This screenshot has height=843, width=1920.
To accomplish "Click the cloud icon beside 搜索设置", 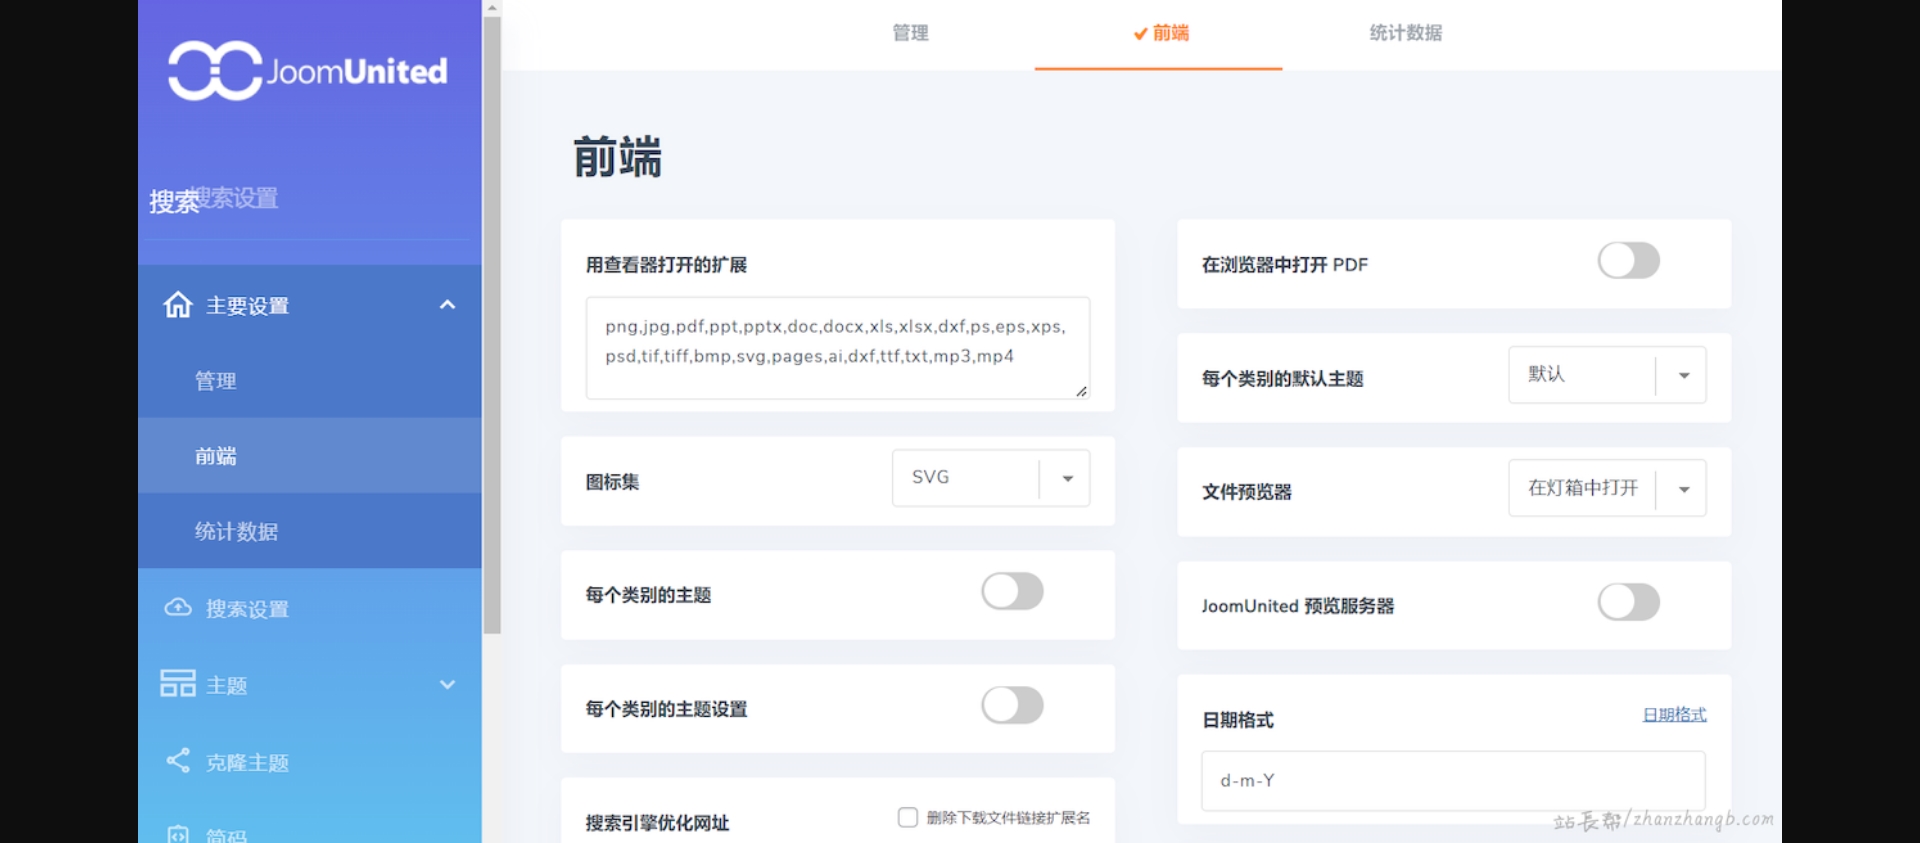I will pos(178,608).
